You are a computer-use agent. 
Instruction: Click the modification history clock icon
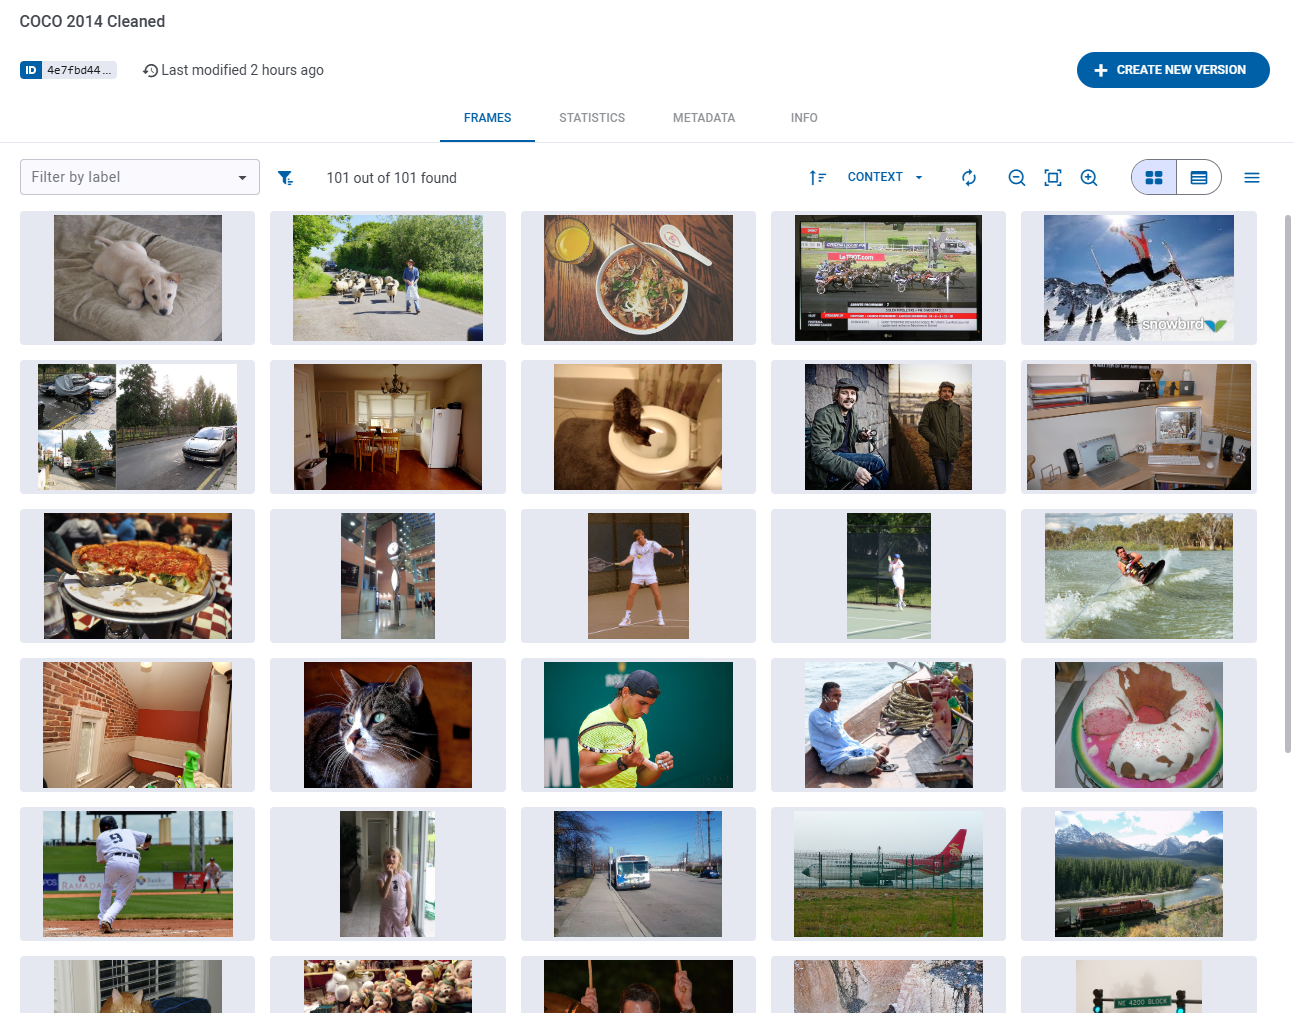[150, 70]
